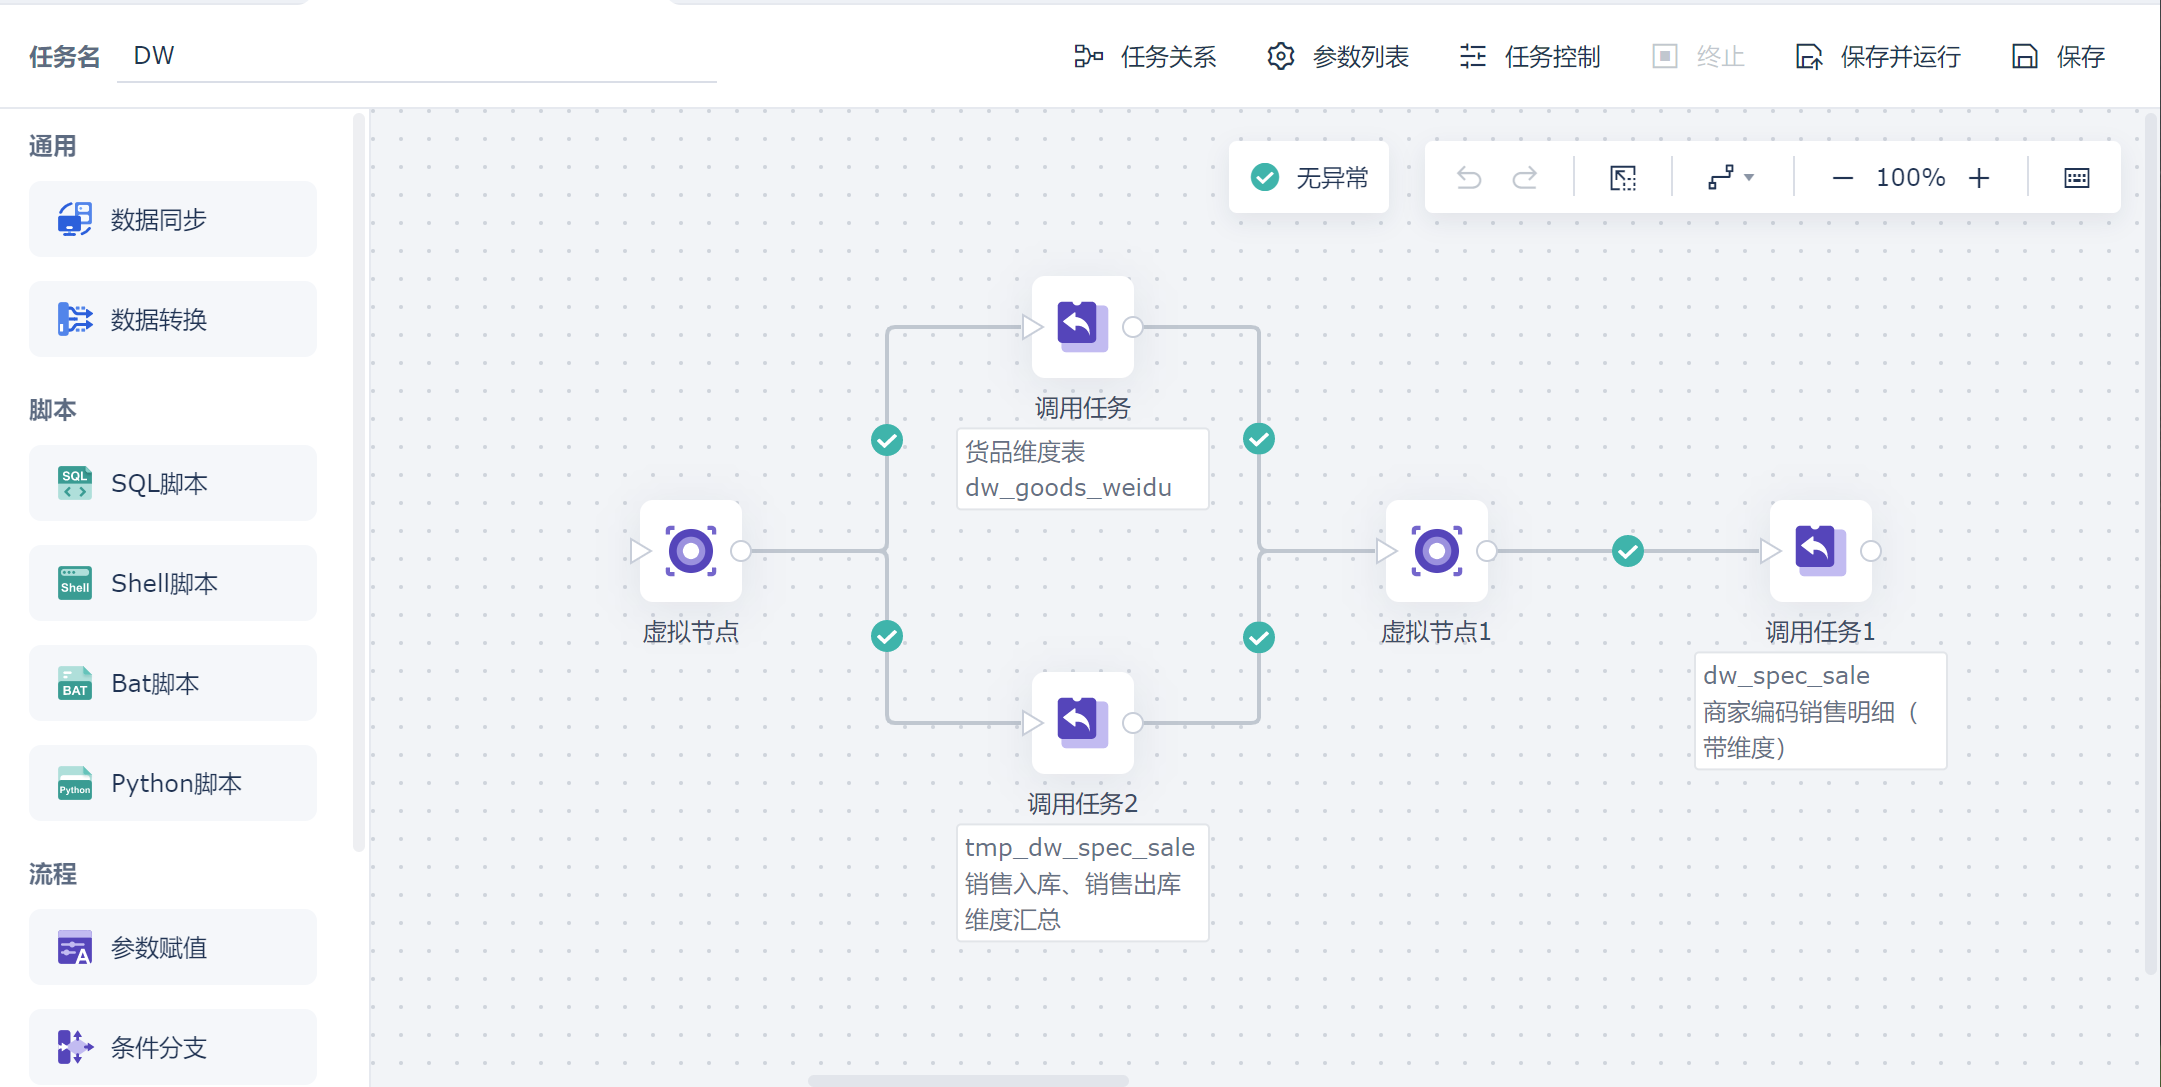Toggle the minimap keyboard-style icon
This screenshot has height=1087, width=2161.
pos(2077,178)
